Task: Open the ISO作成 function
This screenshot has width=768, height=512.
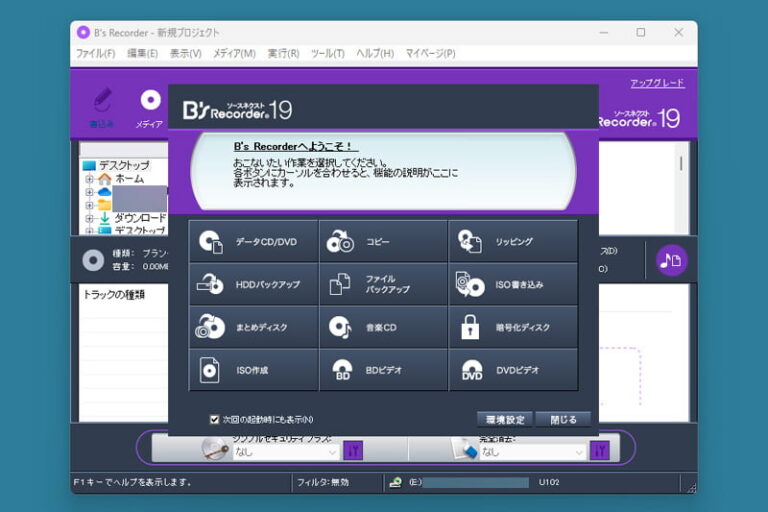Action: 253,370
